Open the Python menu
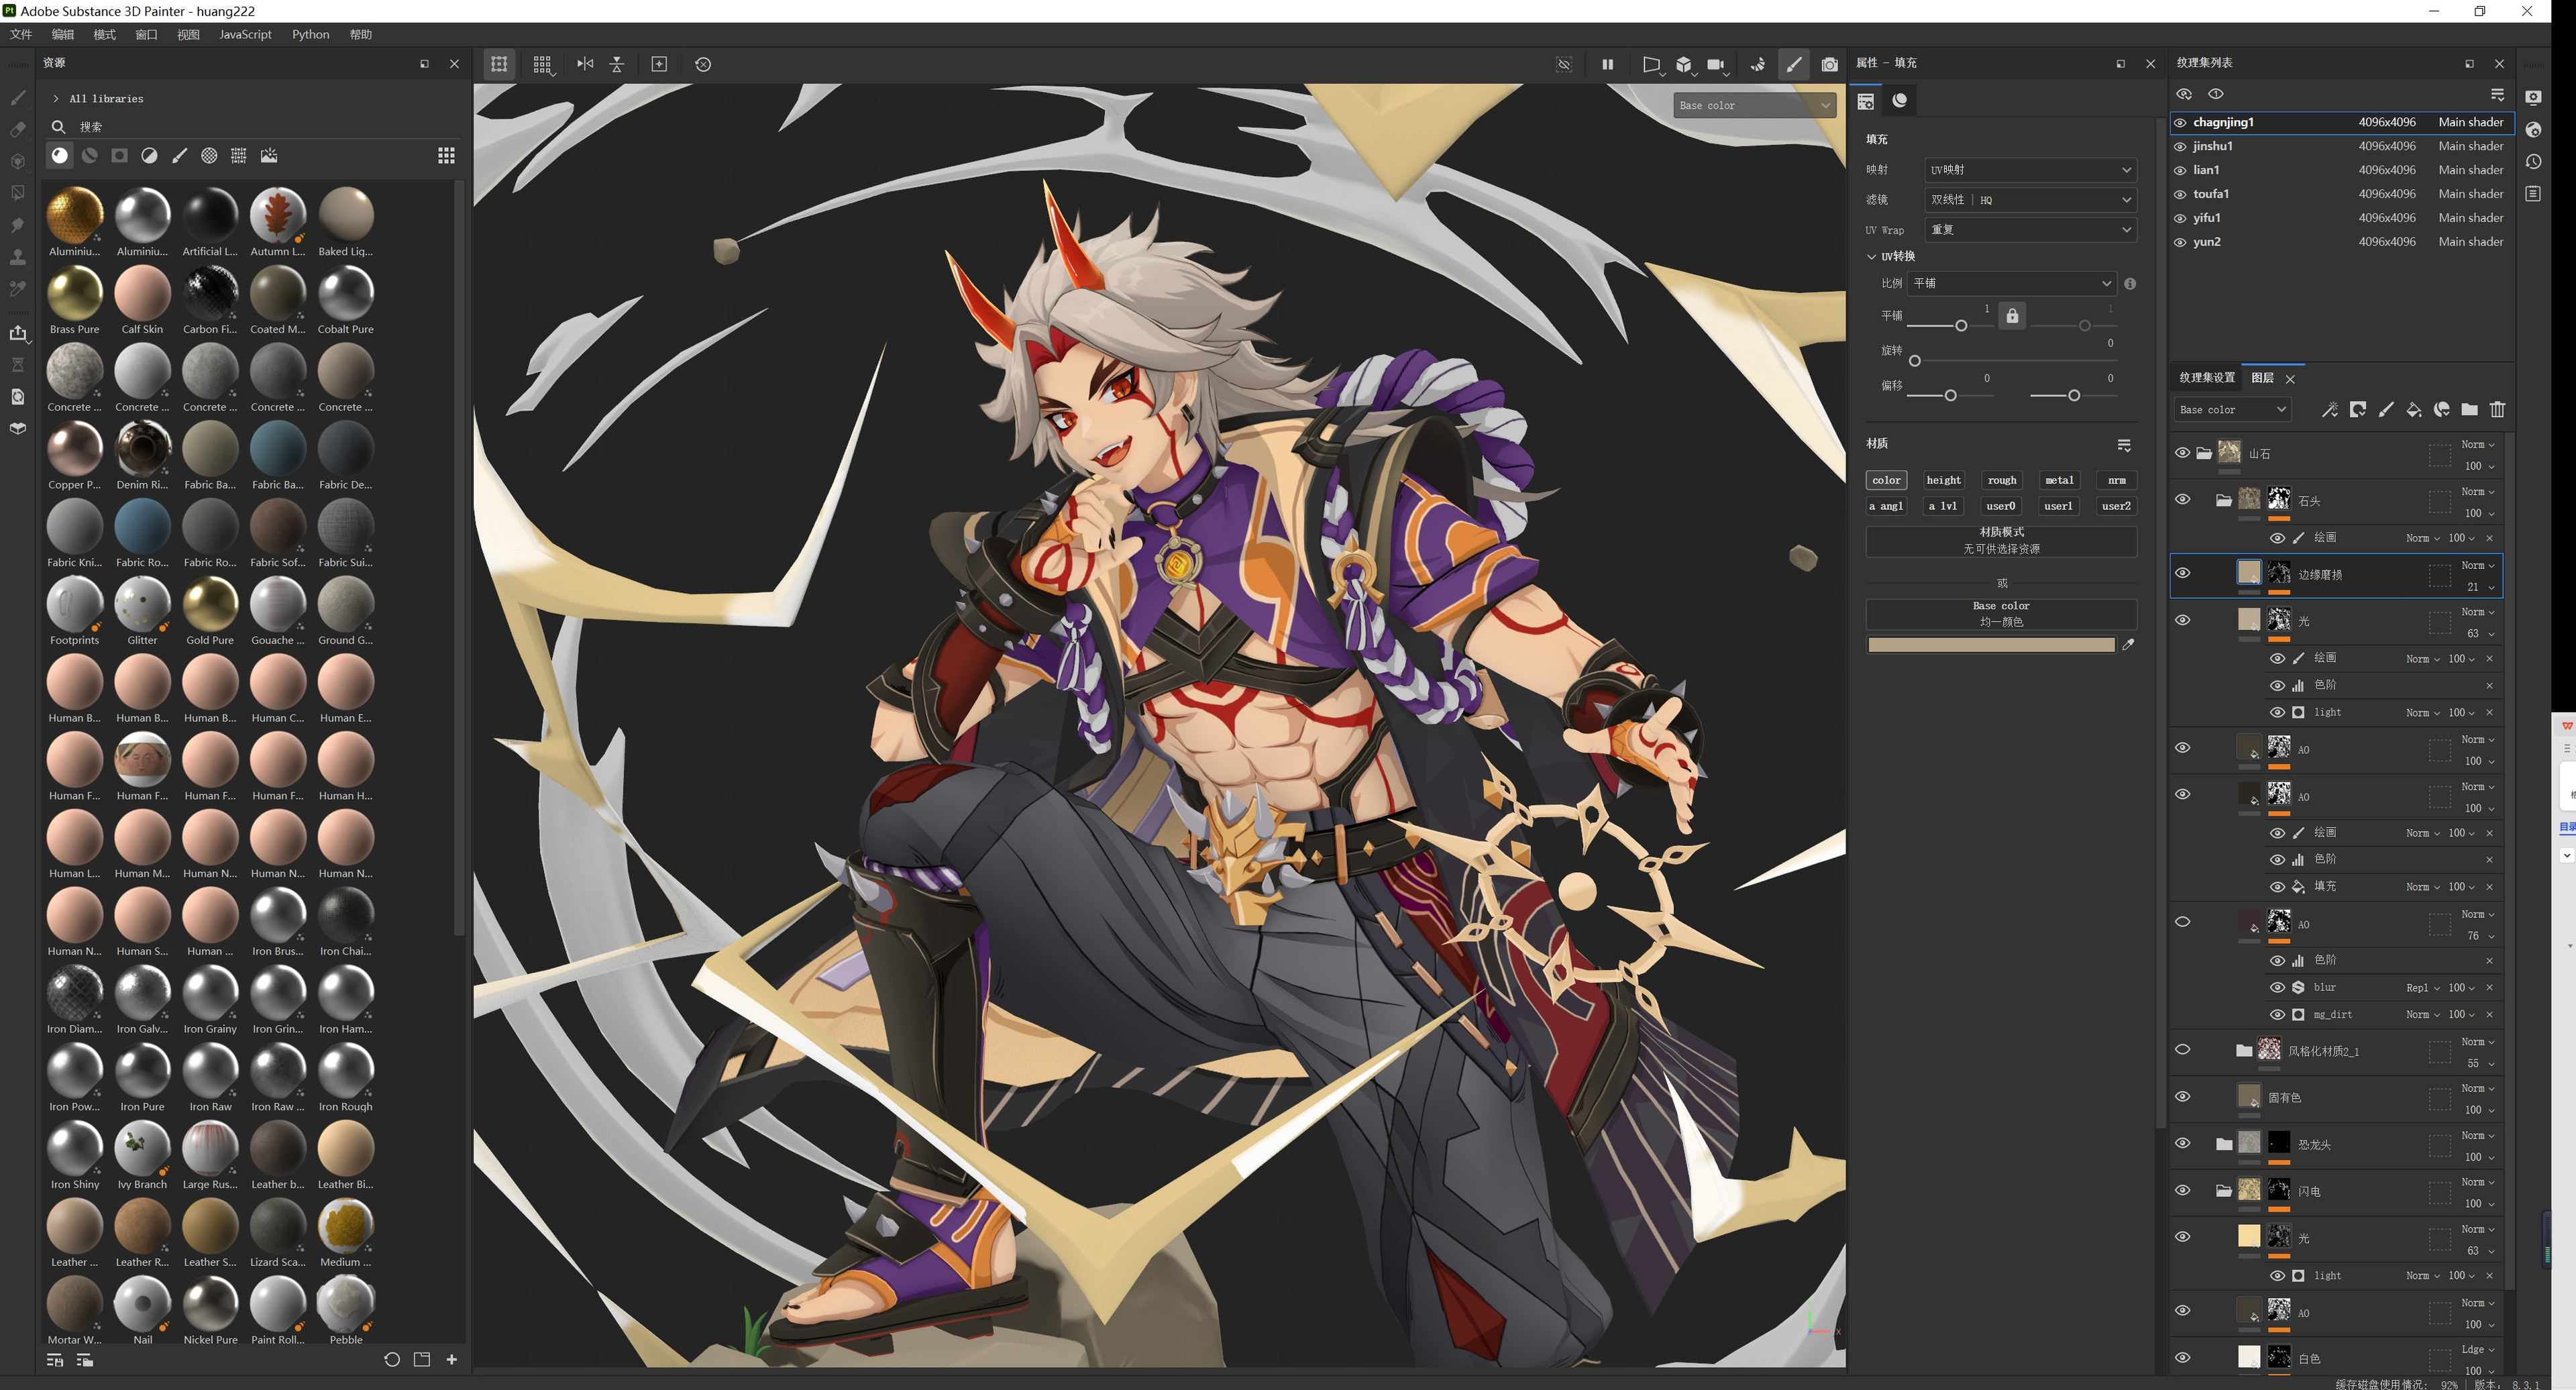The width and height of the screenshot is (2576, 1390). point(310,34)
